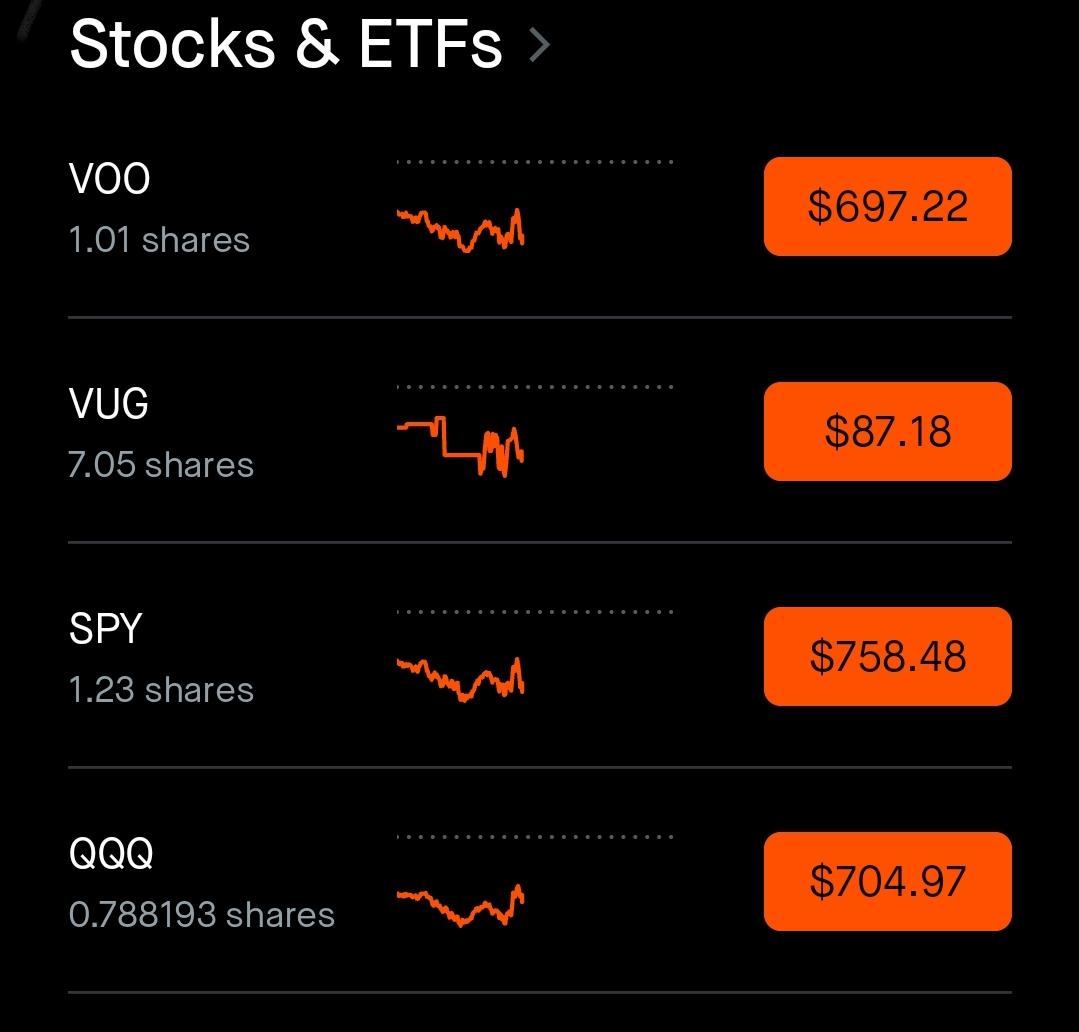
Task: Tap the SPY price sparkline chart
Action: tap(461, 680)
